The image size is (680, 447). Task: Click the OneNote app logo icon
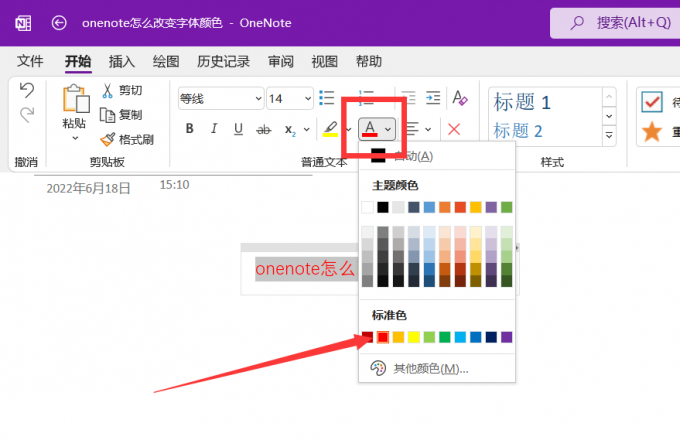[x=23, y=23]
